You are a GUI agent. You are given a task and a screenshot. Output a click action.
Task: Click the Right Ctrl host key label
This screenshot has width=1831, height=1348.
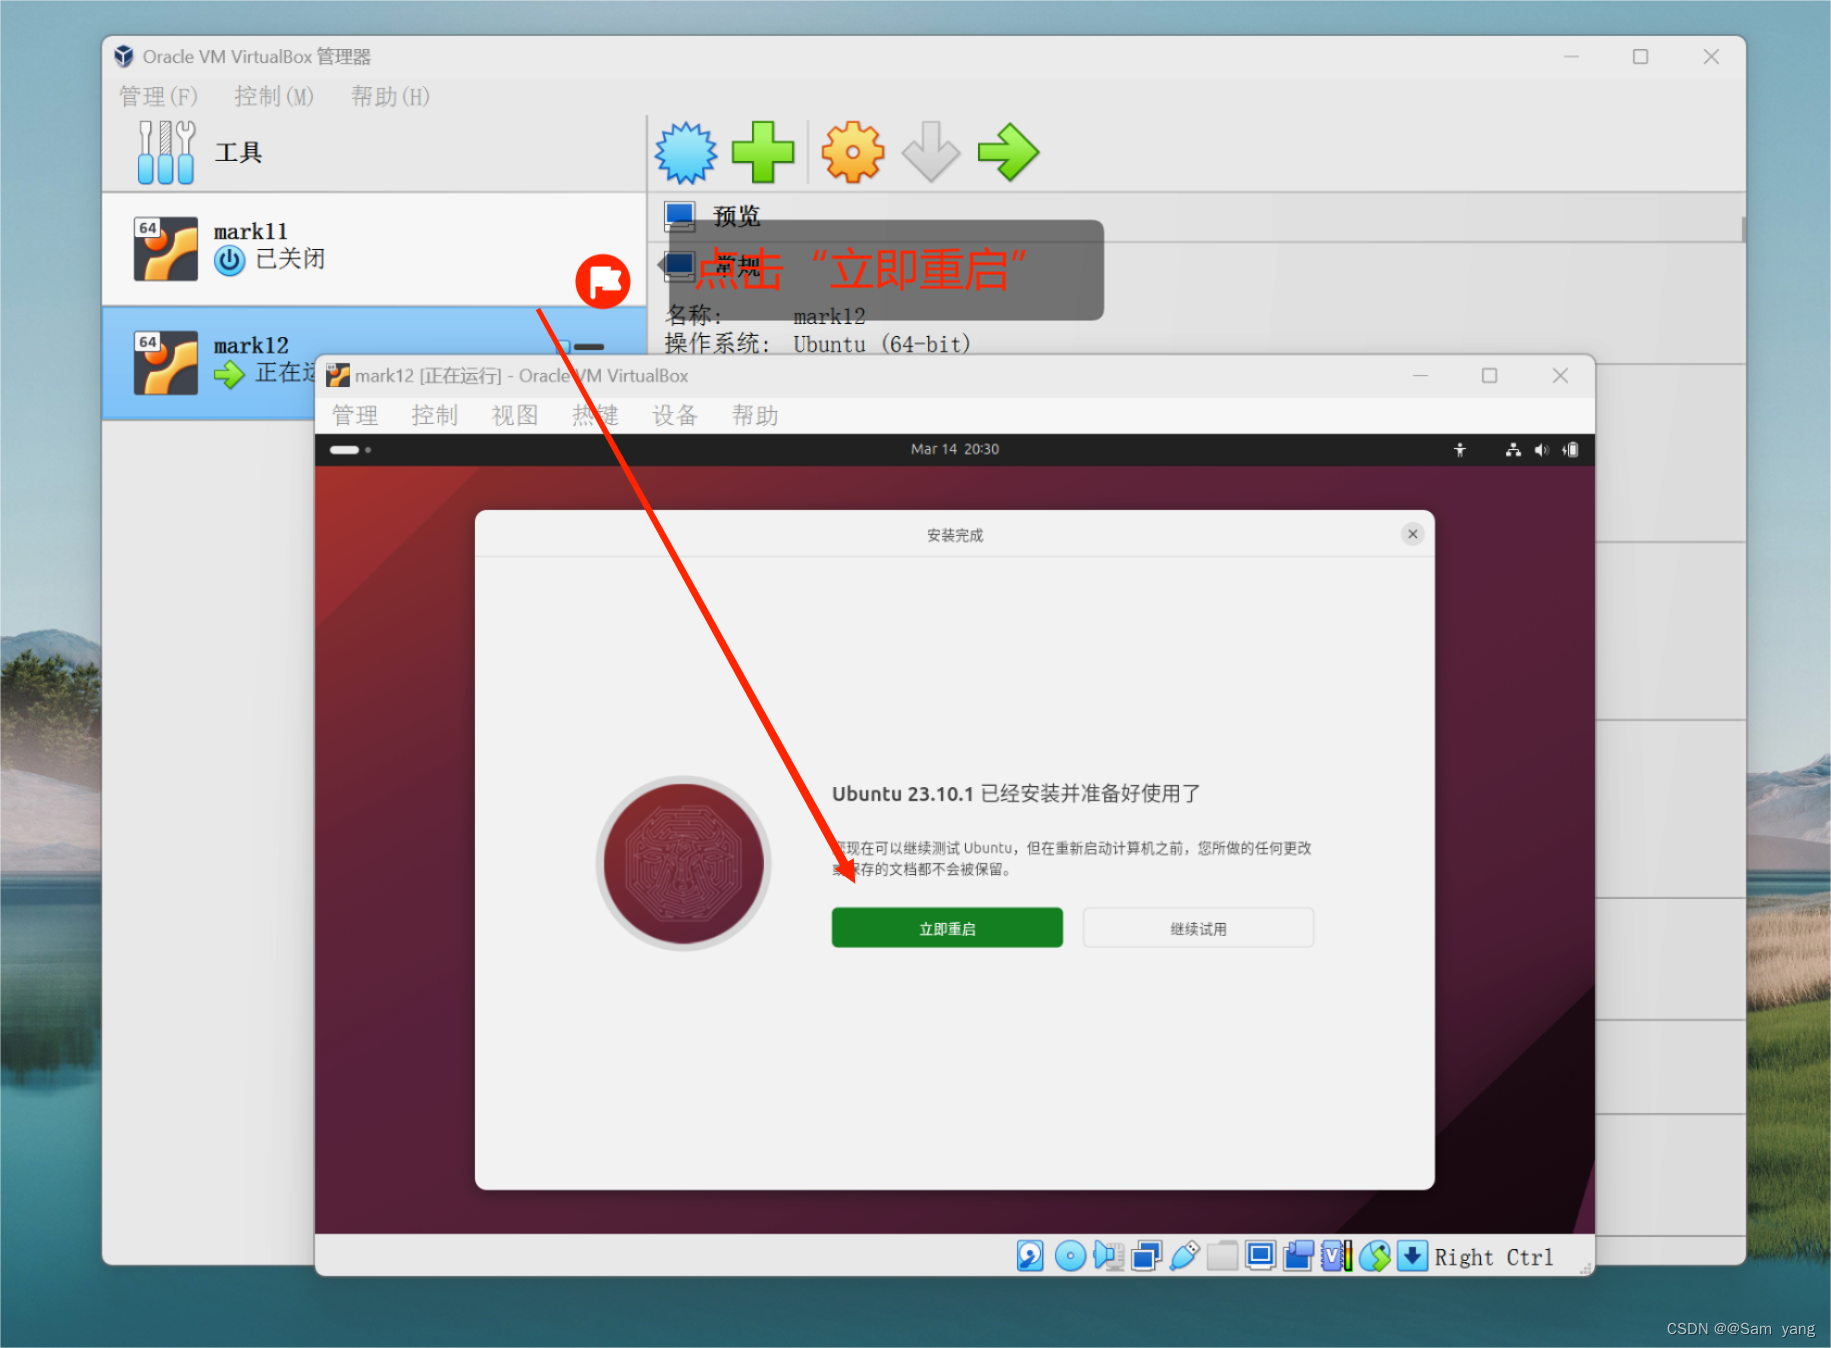tap(1494, 1257)
